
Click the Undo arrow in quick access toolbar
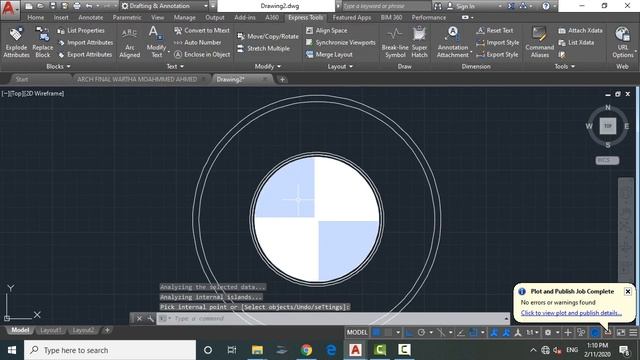[89, 6]
